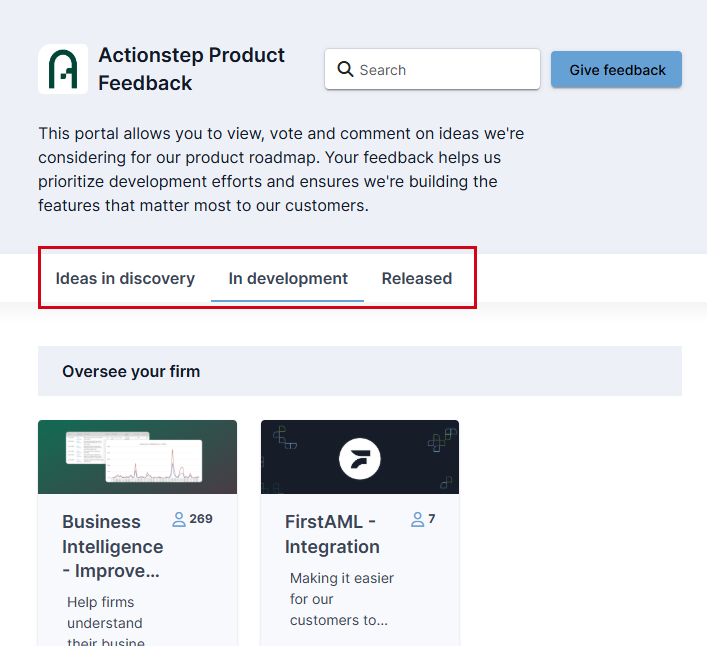
Task: Click the Give feedback button
Action: coord(616,69)
